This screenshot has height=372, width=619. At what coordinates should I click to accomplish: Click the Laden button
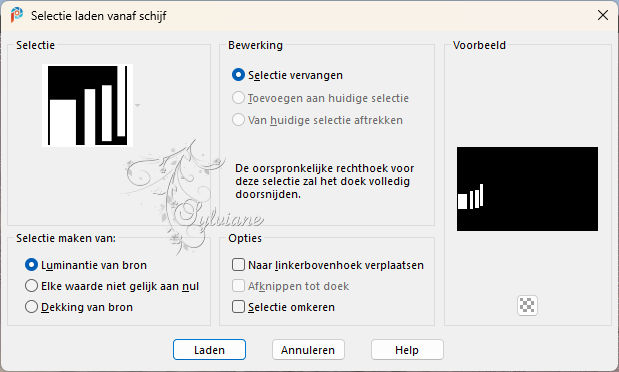coord(209,349)
